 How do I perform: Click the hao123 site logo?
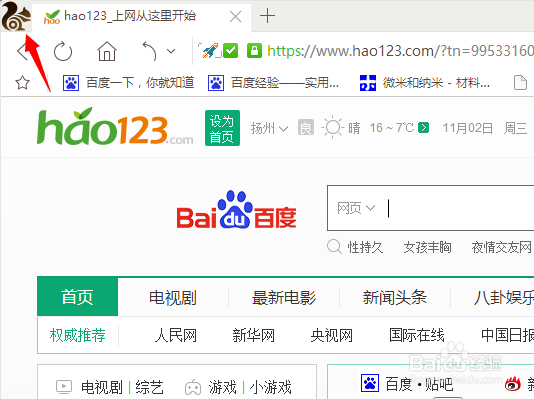point(115,126)
